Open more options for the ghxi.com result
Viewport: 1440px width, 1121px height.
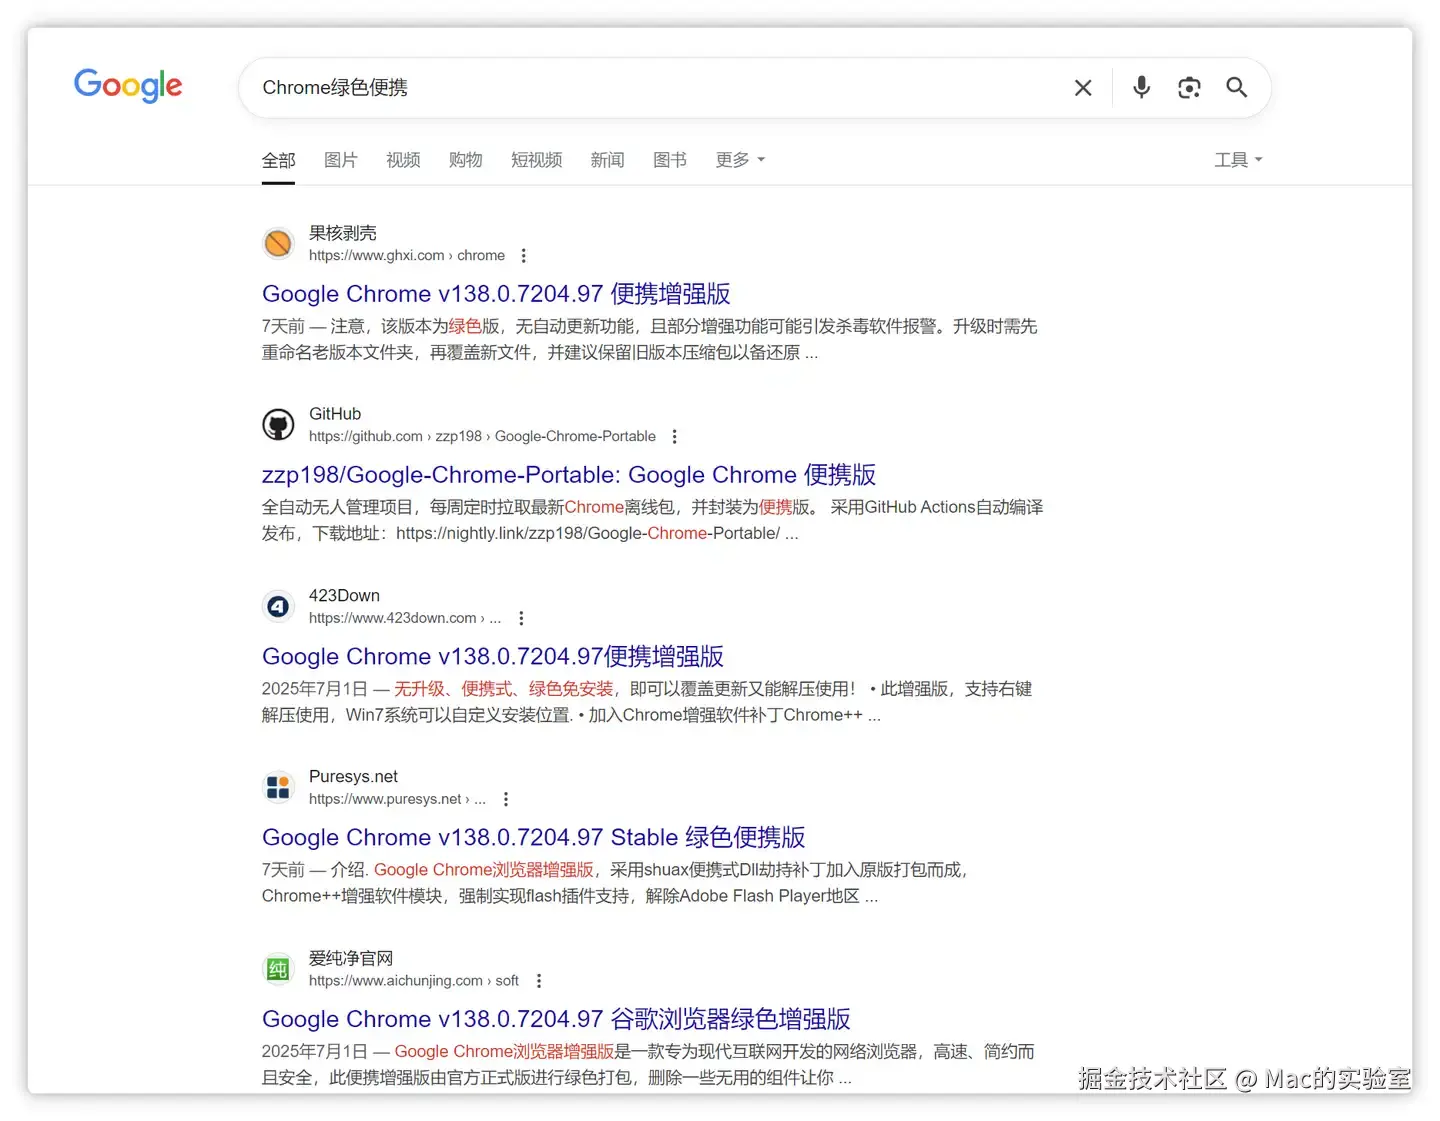tap(523, 256)
